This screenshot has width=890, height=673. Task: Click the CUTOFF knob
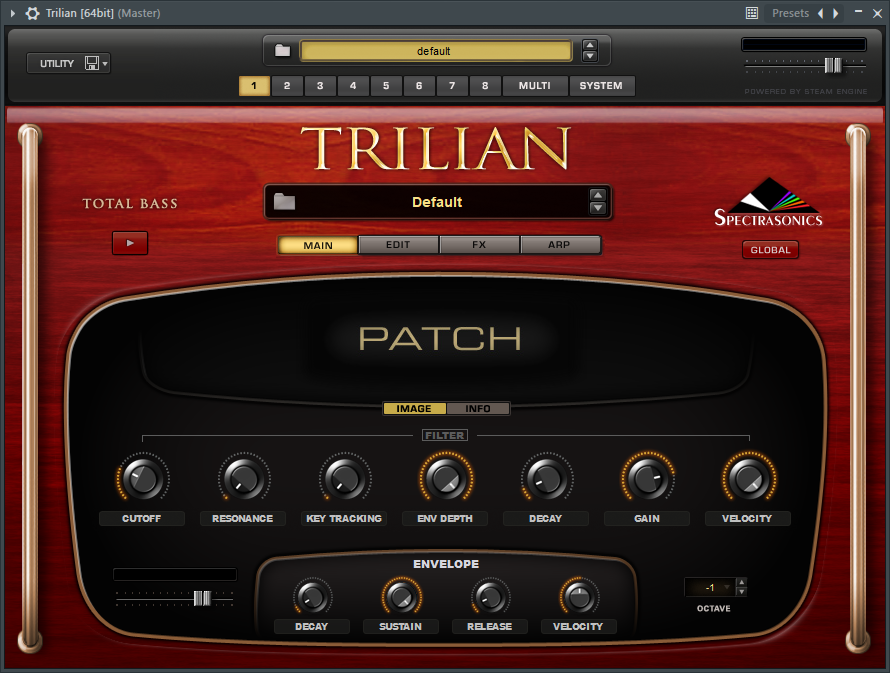tap(143, 479)
